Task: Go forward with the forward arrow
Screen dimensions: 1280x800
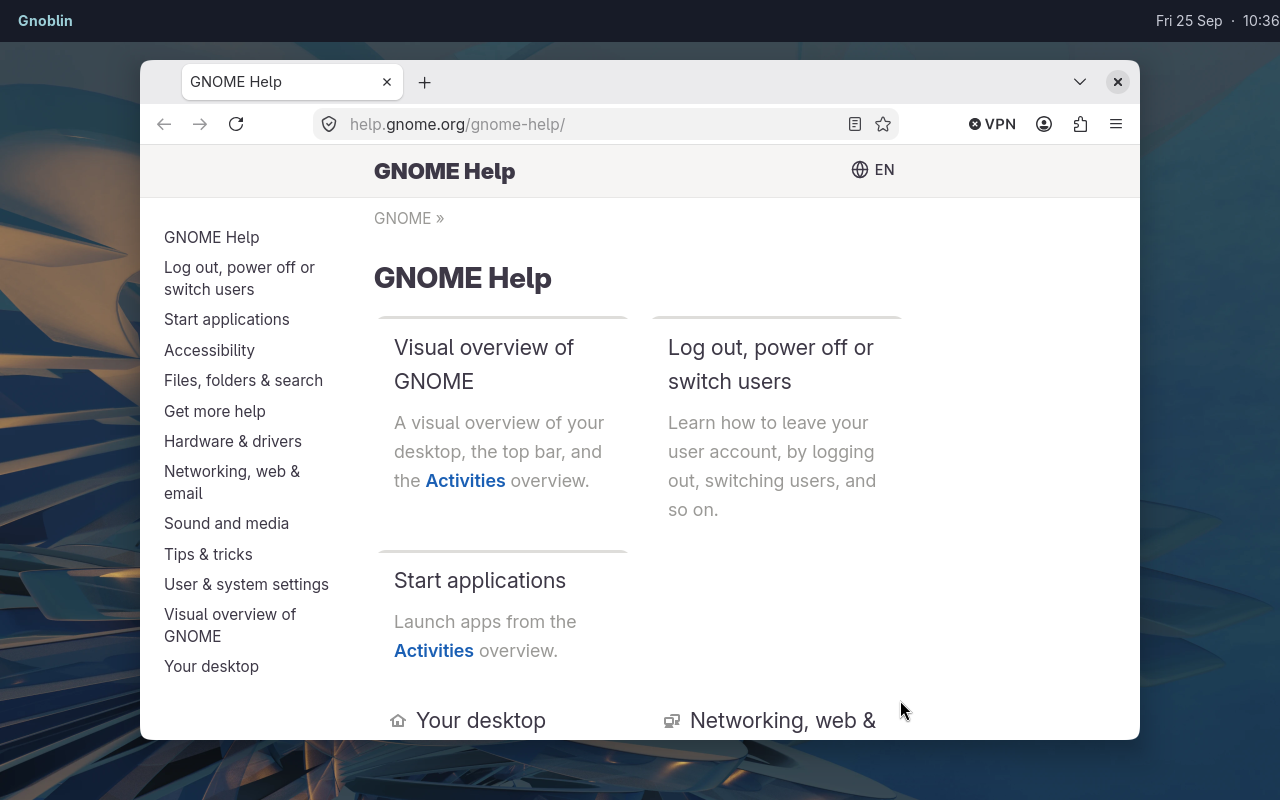Action: (200, 124)
